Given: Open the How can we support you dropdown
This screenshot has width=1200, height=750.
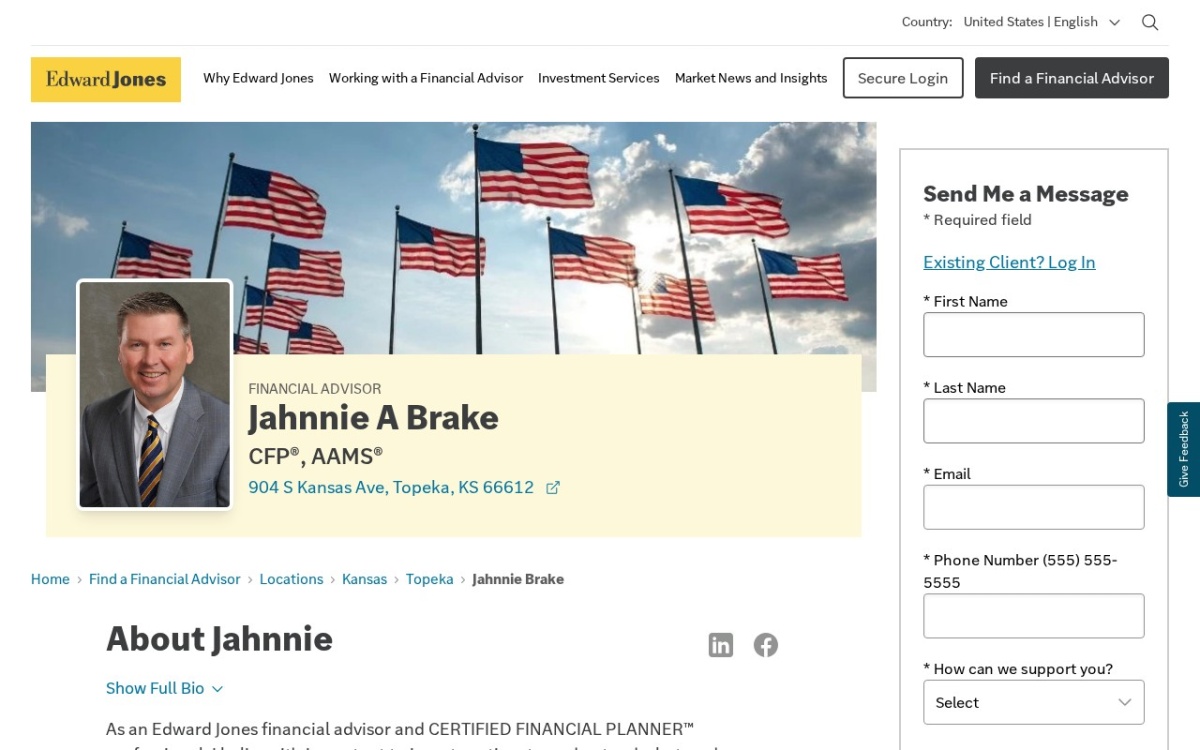Looking at the screenshot, I should pos(1033,702).
